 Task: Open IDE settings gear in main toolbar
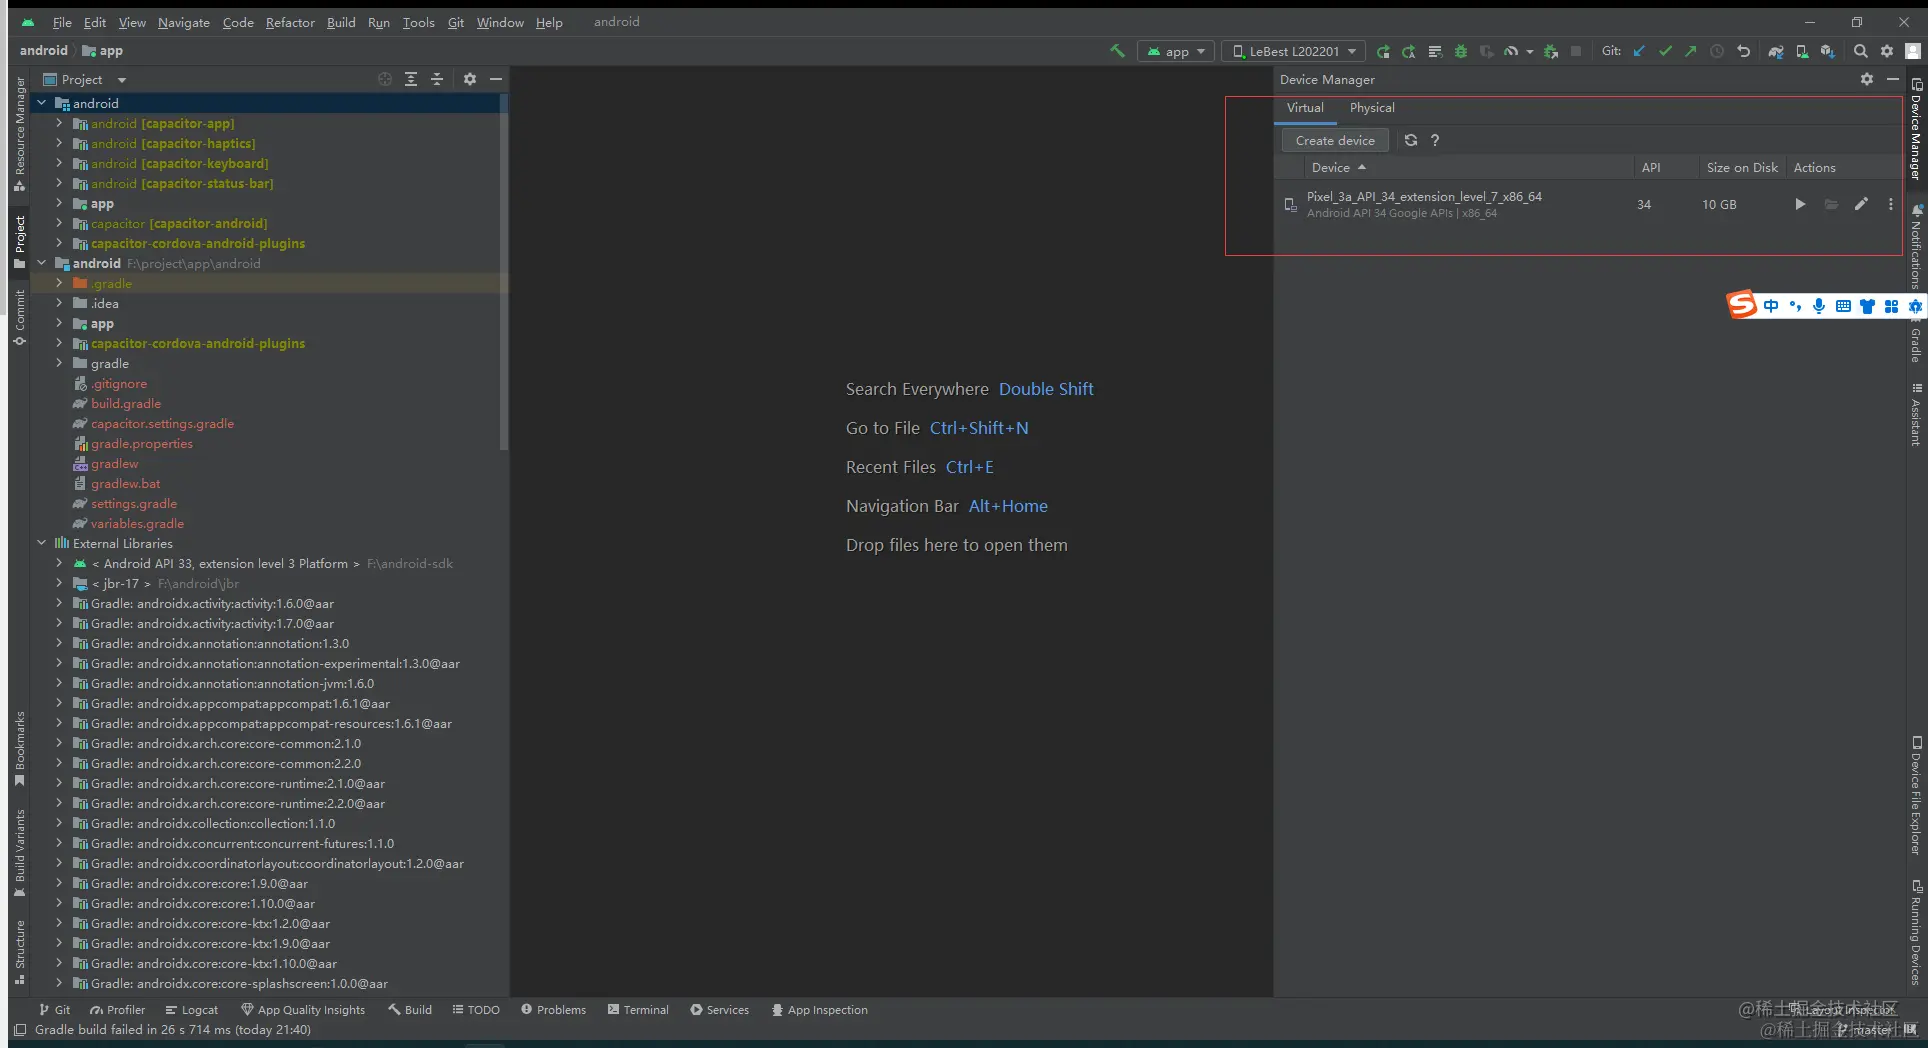(1887, 51)
